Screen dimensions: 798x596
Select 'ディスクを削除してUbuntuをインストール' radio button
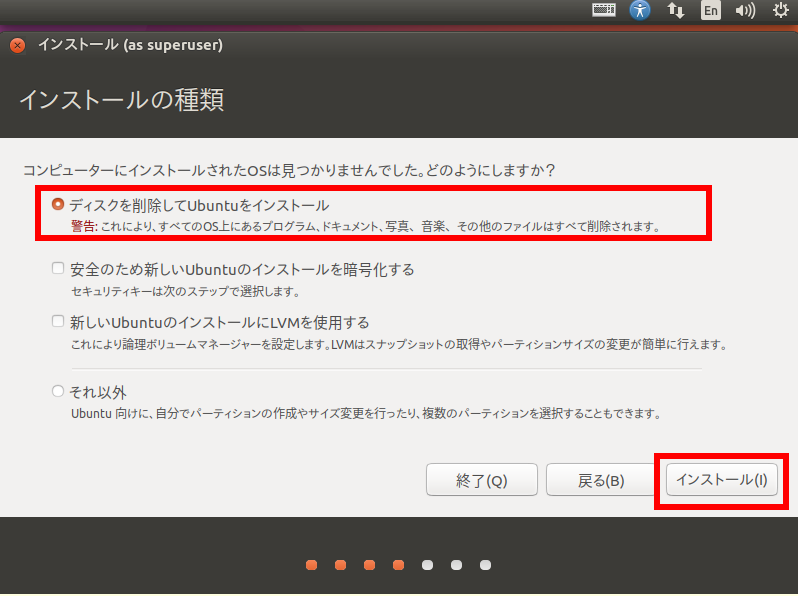58,204
